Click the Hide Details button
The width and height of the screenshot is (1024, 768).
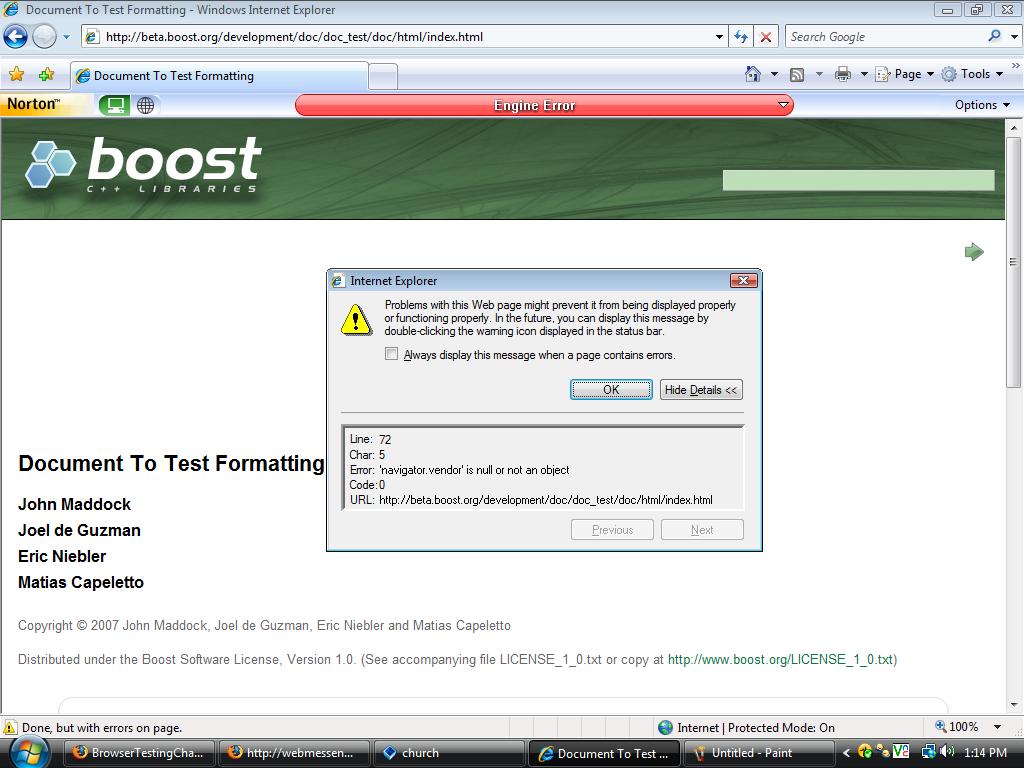(x=701, y=390)
